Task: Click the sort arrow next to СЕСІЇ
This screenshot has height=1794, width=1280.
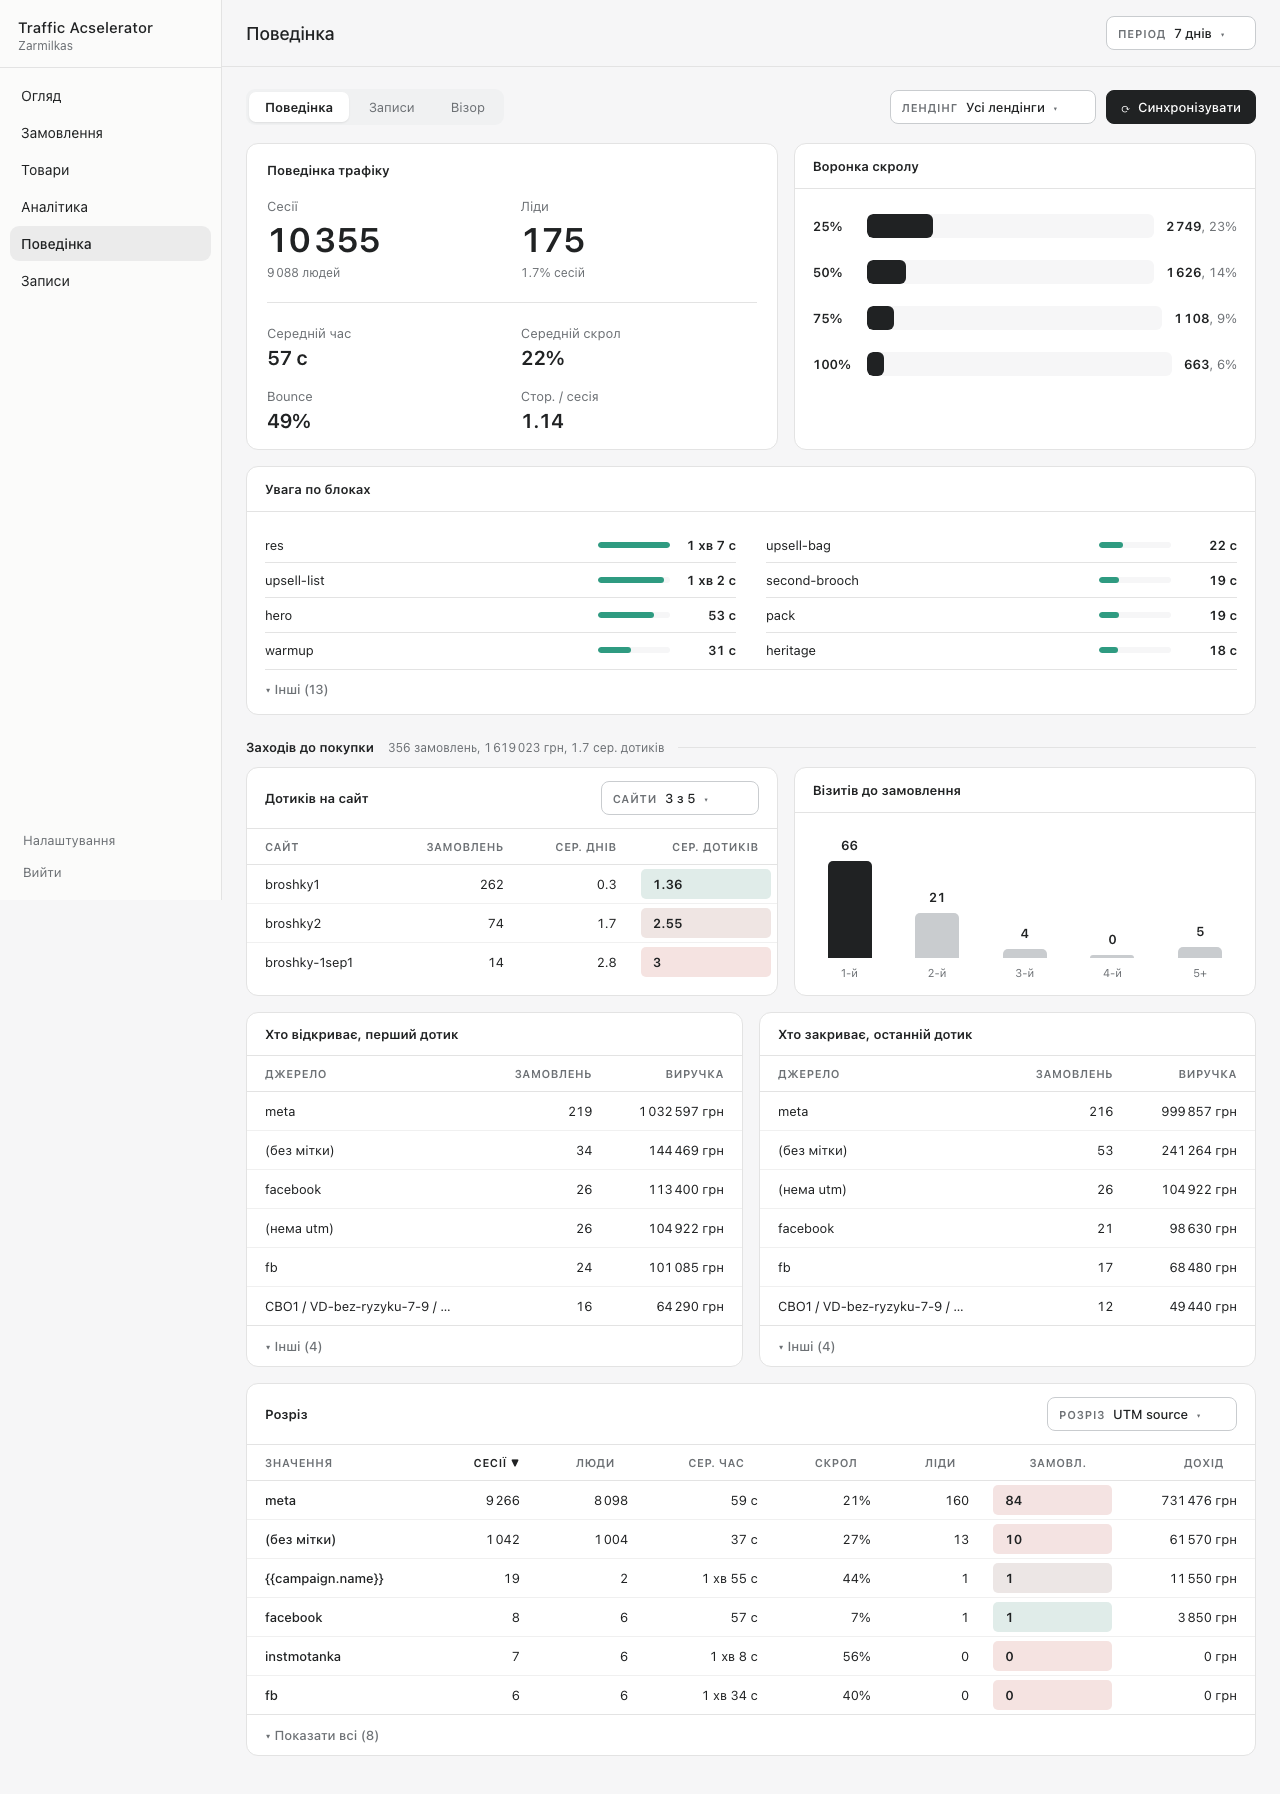Action: [515, 1463]
